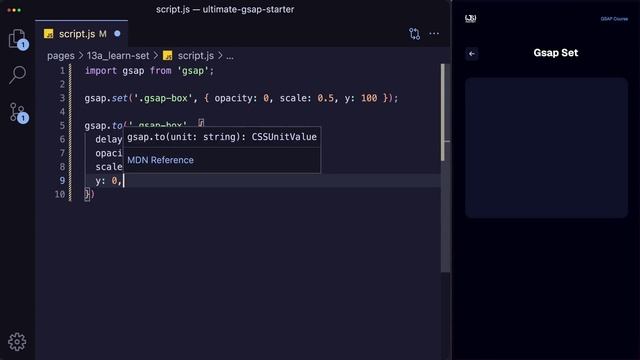640x360 pixels.
Task: Click the y: 0 line in the editor
Action: coord(109,180)
